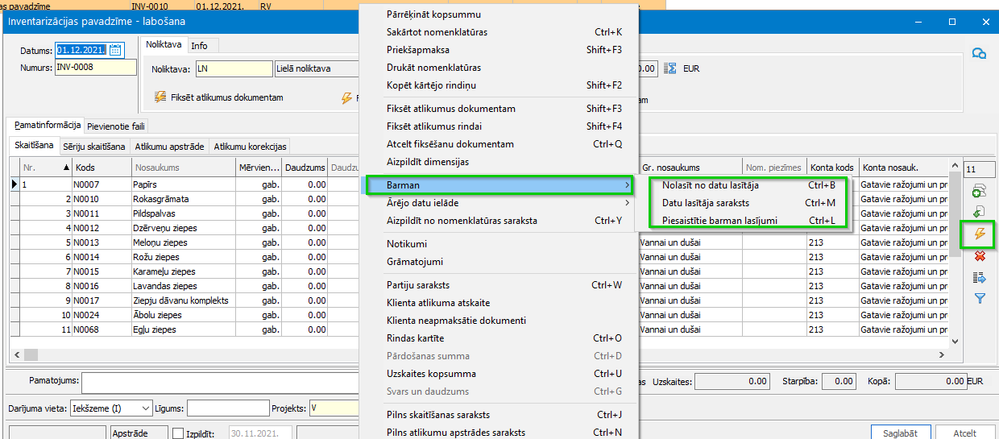The height and width of the screenshot is (439, 999).
Task: Open Pilns skaitīšanas saraksts menu item
Action: coord(498,415)
